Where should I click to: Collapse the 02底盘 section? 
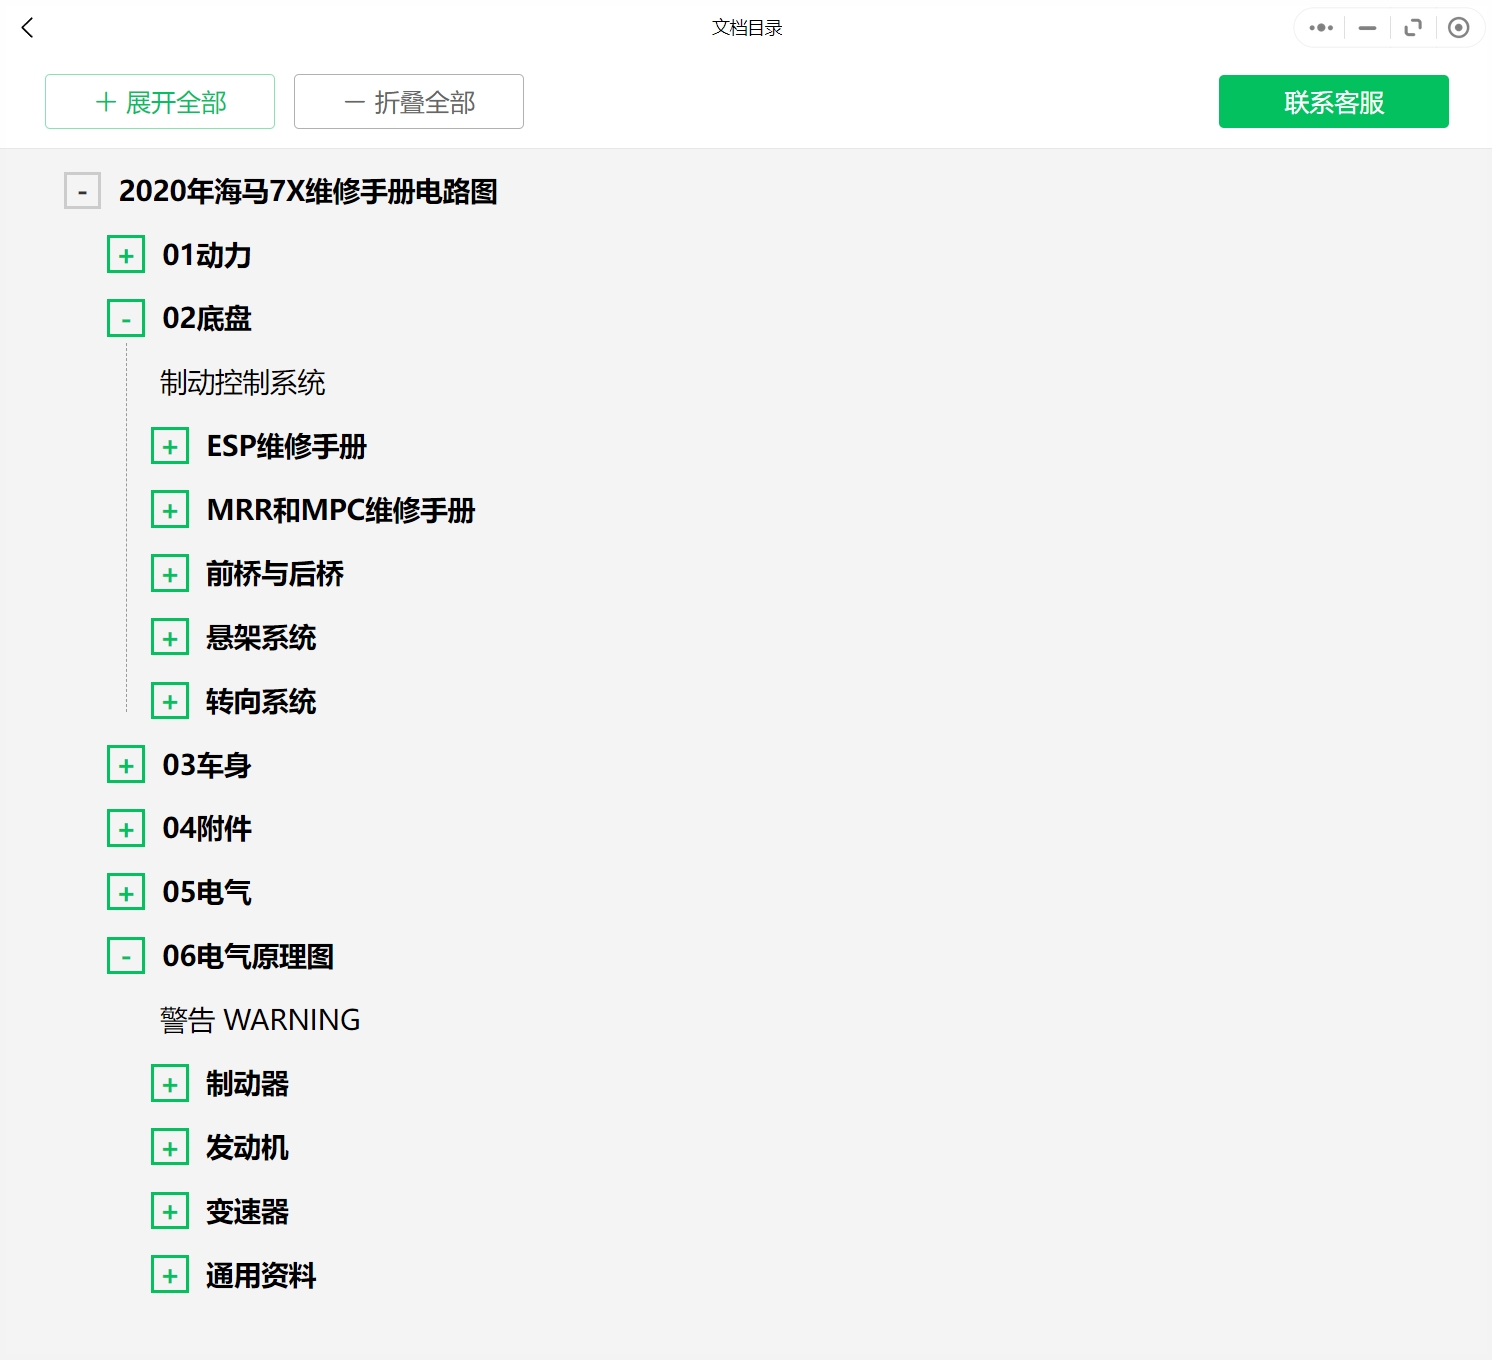126,319
